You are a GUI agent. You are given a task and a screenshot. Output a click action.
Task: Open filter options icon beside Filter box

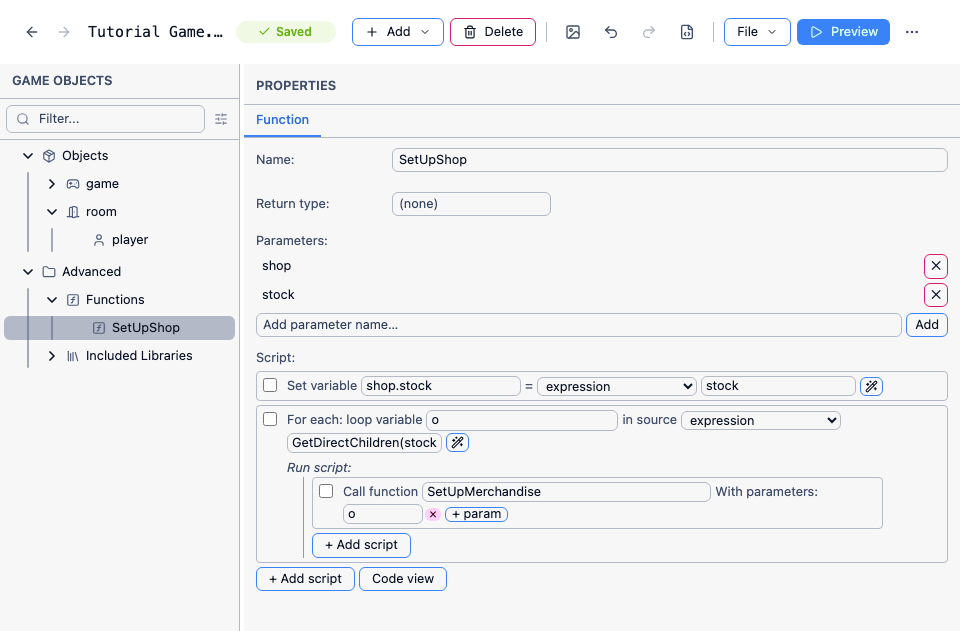221,119
